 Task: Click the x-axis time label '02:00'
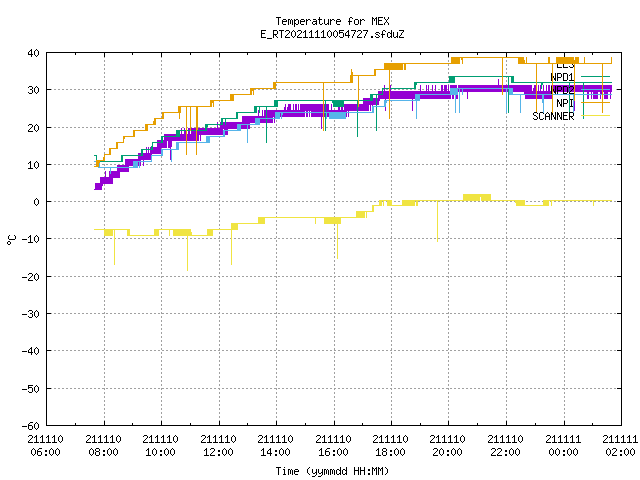pos(621,452)
